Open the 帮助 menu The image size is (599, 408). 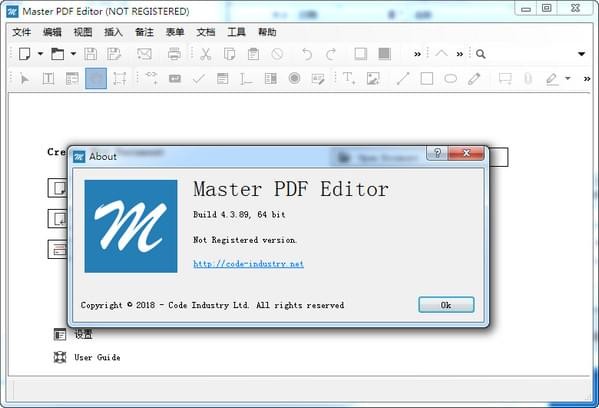click(x=267, y=32)
